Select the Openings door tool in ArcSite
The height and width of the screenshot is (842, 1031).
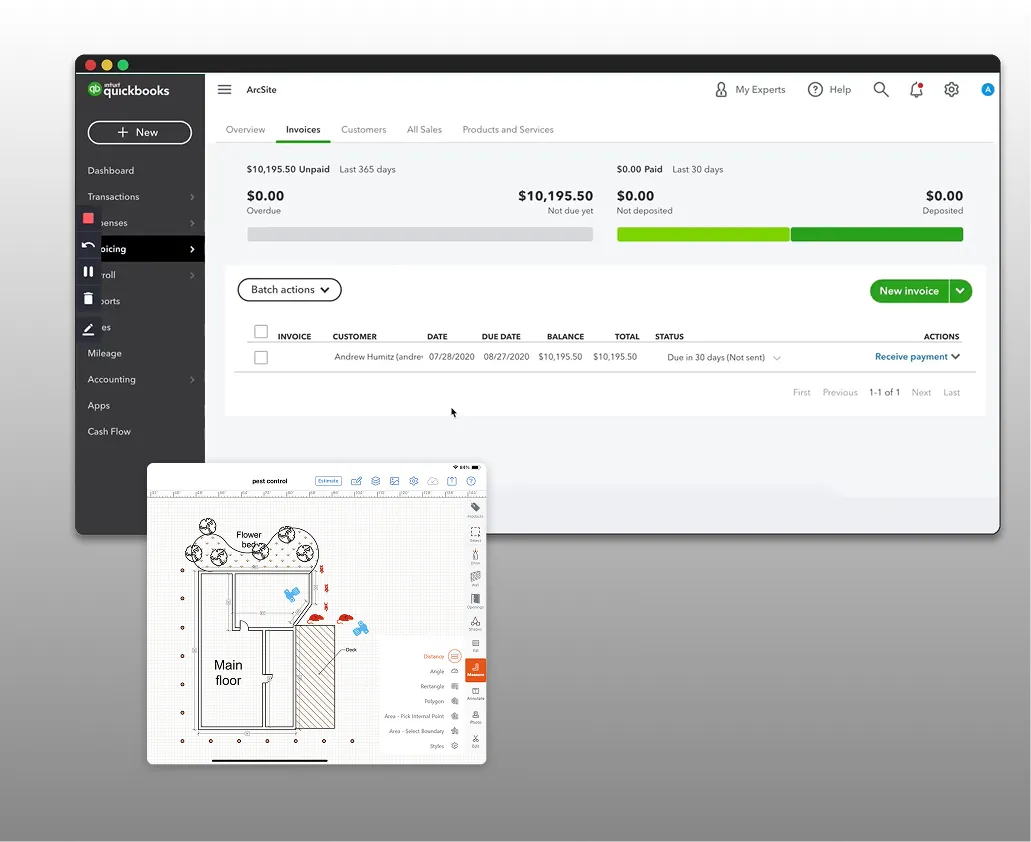tap(475, 601)
